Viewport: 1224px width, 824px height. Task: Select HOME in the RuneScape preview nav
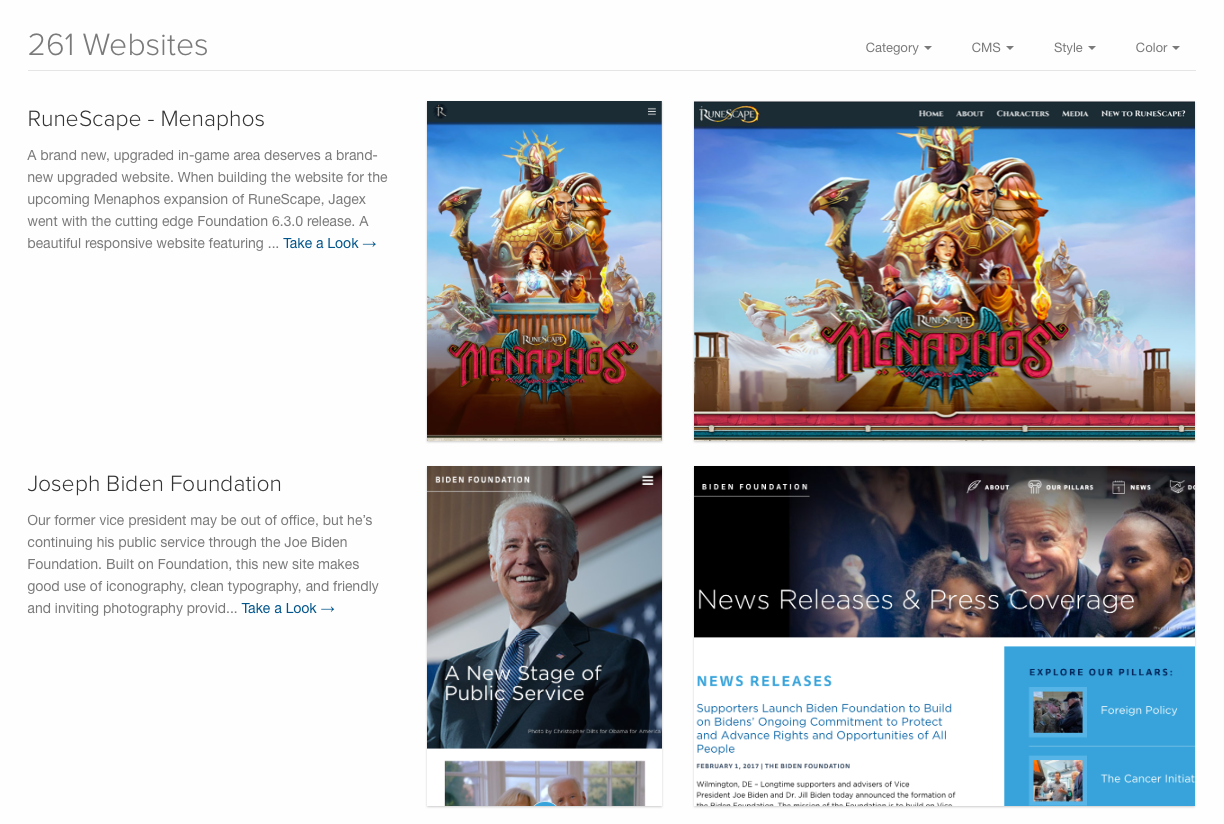pyautogui.click(x=931, y=114)
